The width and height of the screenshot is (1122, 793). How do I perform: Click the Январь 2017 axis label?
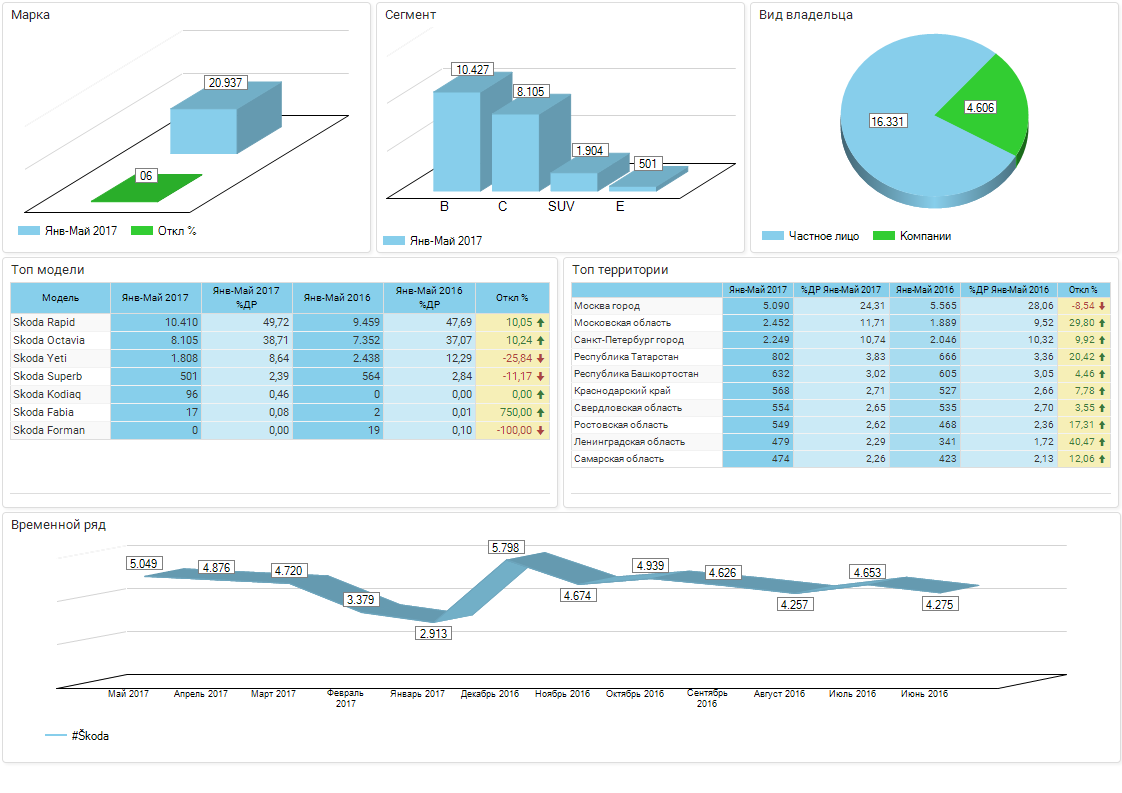(417, 694)
